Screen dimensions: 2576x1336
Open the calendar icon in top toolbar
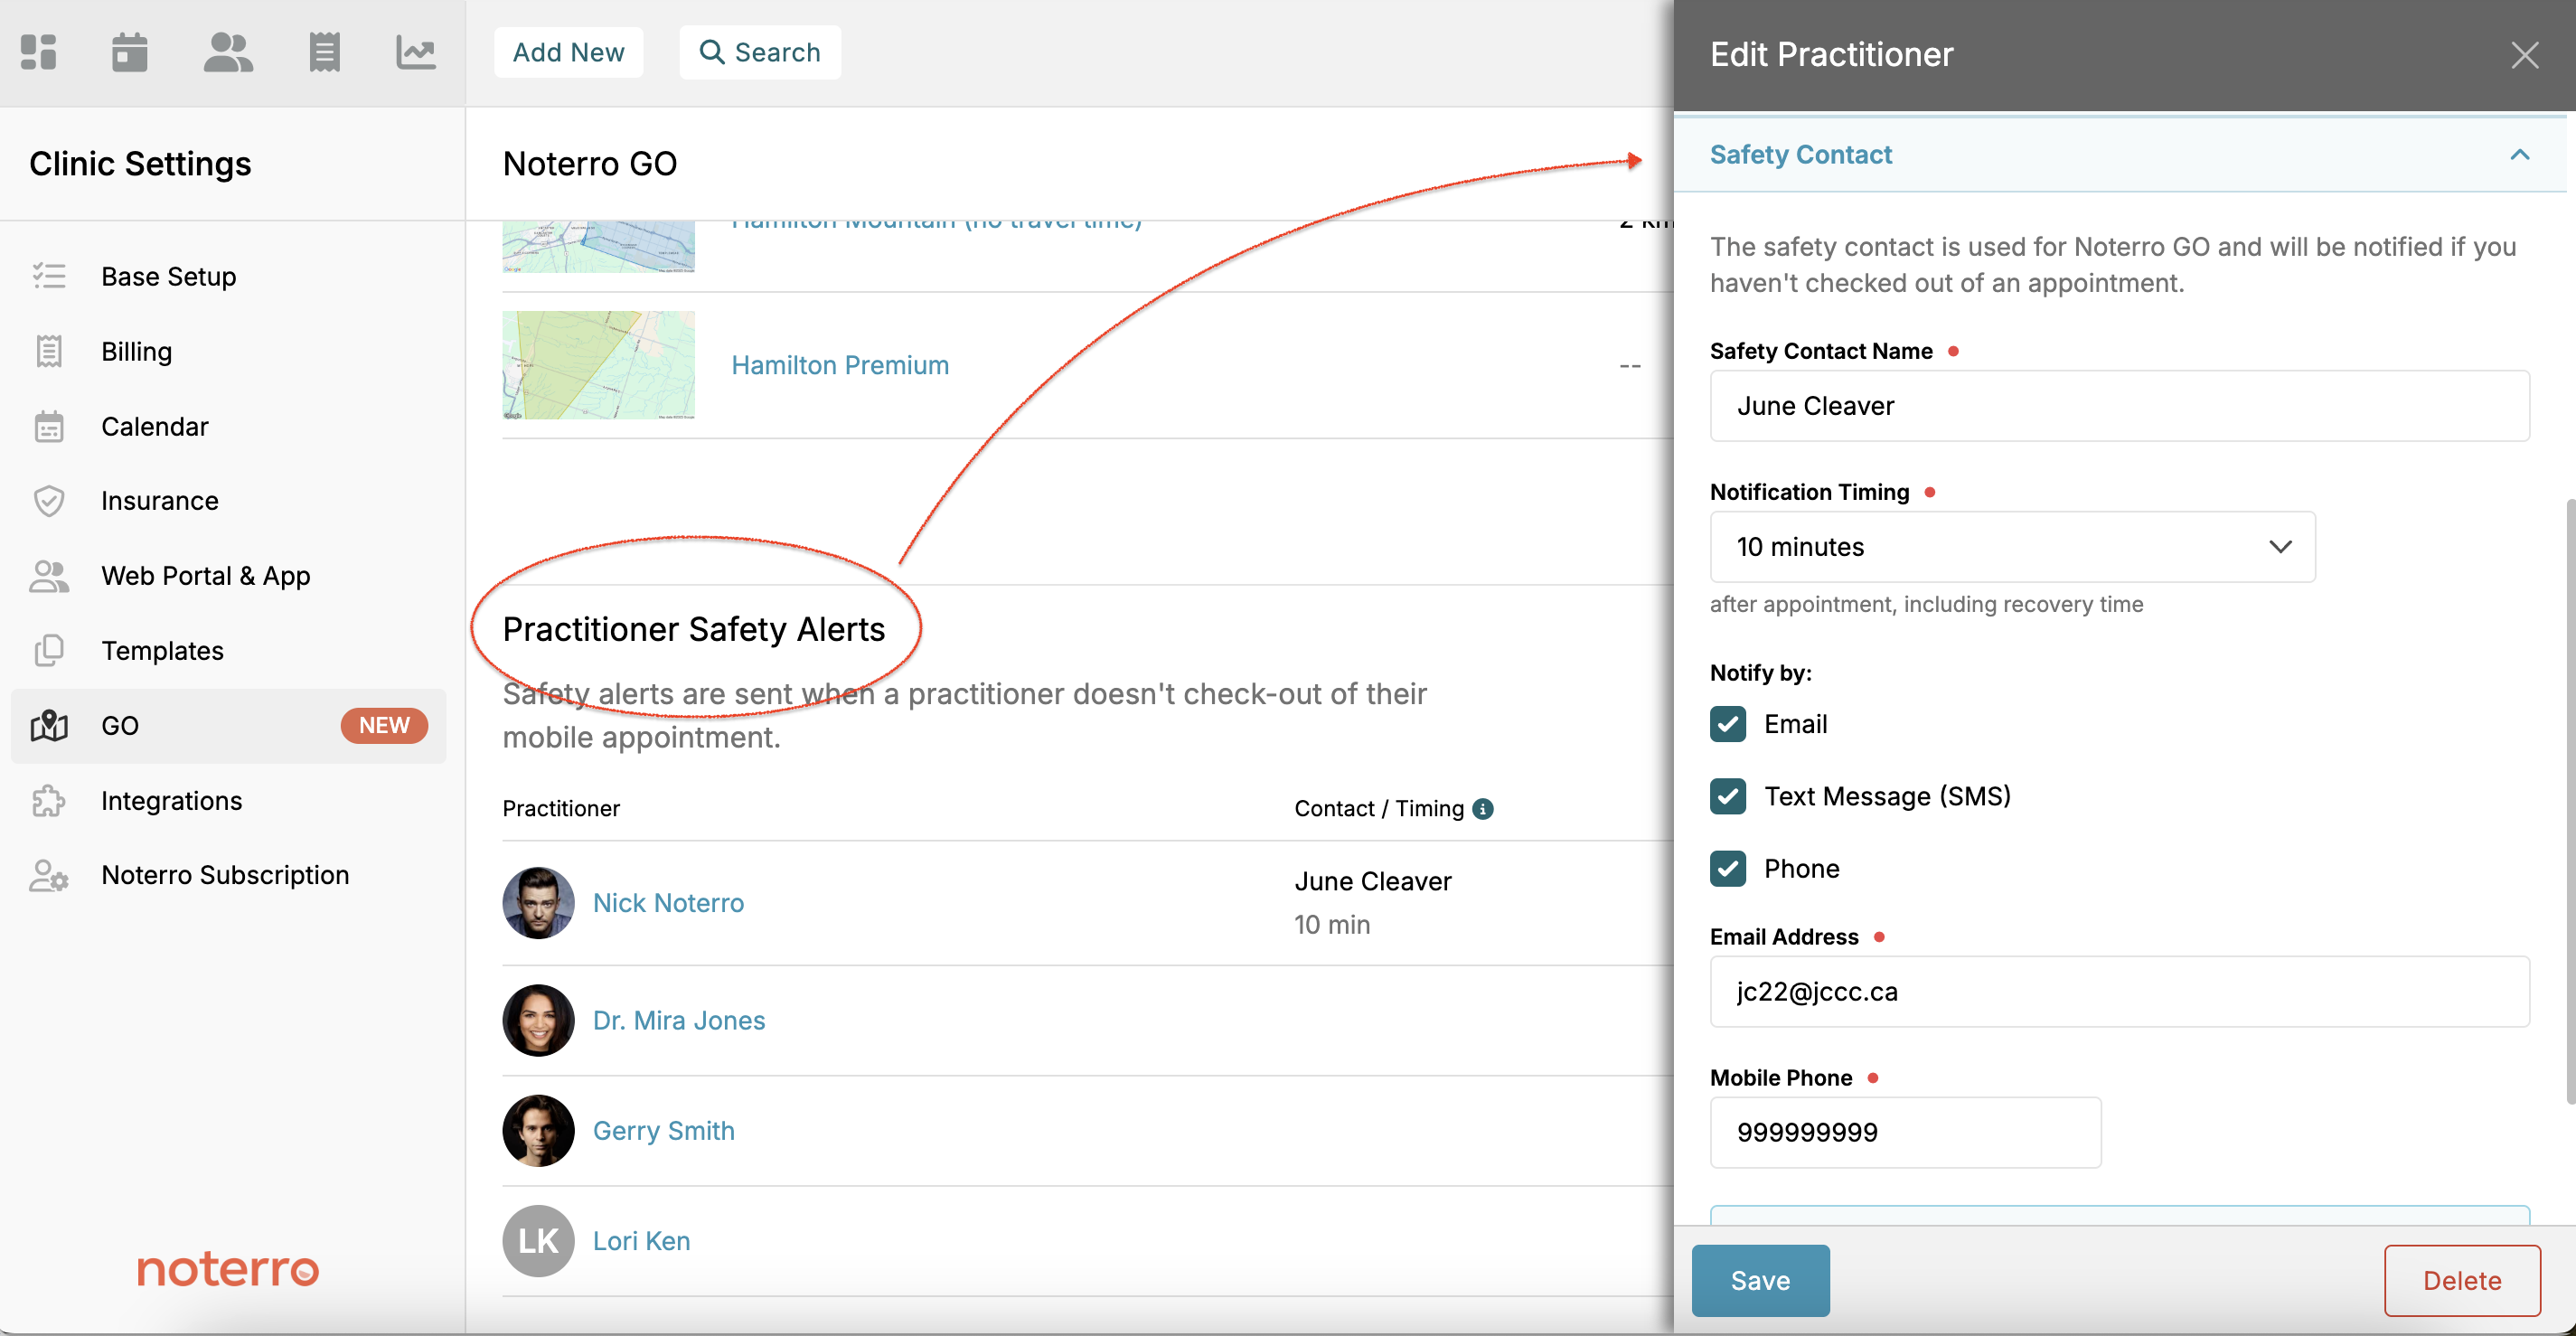pyautogui.click(x=129, y=52)
